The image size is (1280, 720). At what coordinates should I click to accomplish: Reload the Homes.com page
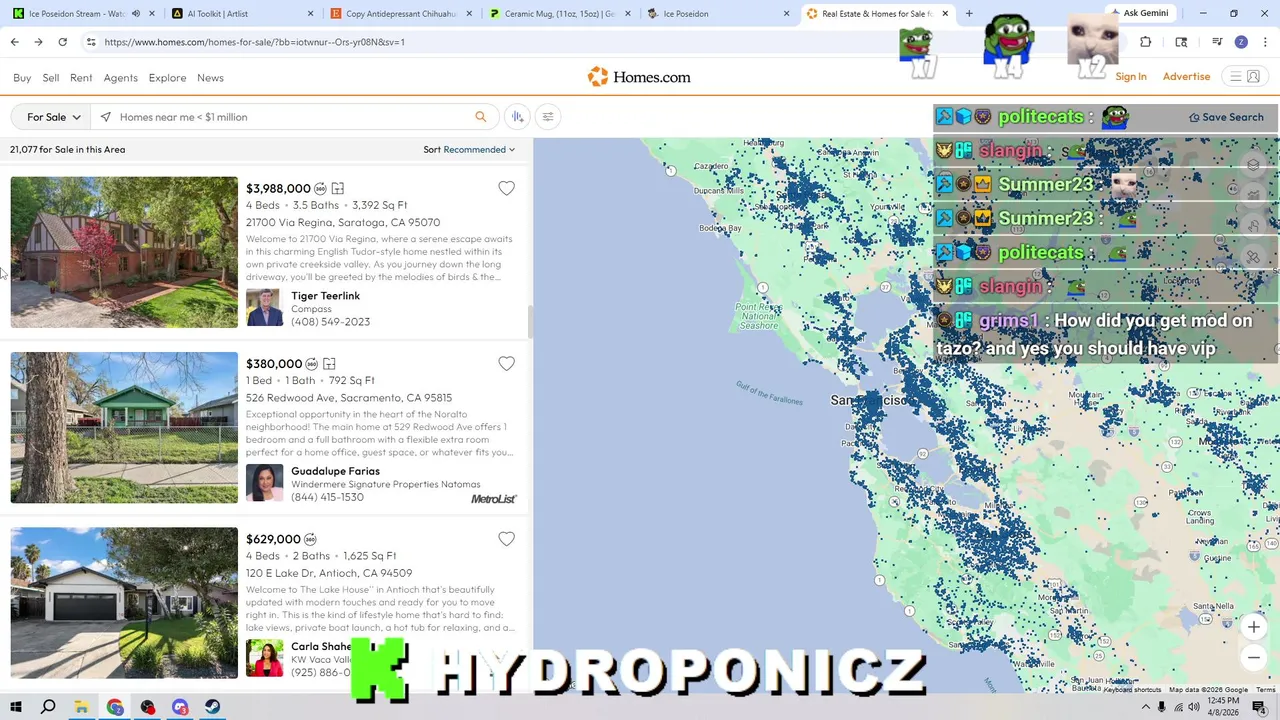pos(62,42)
